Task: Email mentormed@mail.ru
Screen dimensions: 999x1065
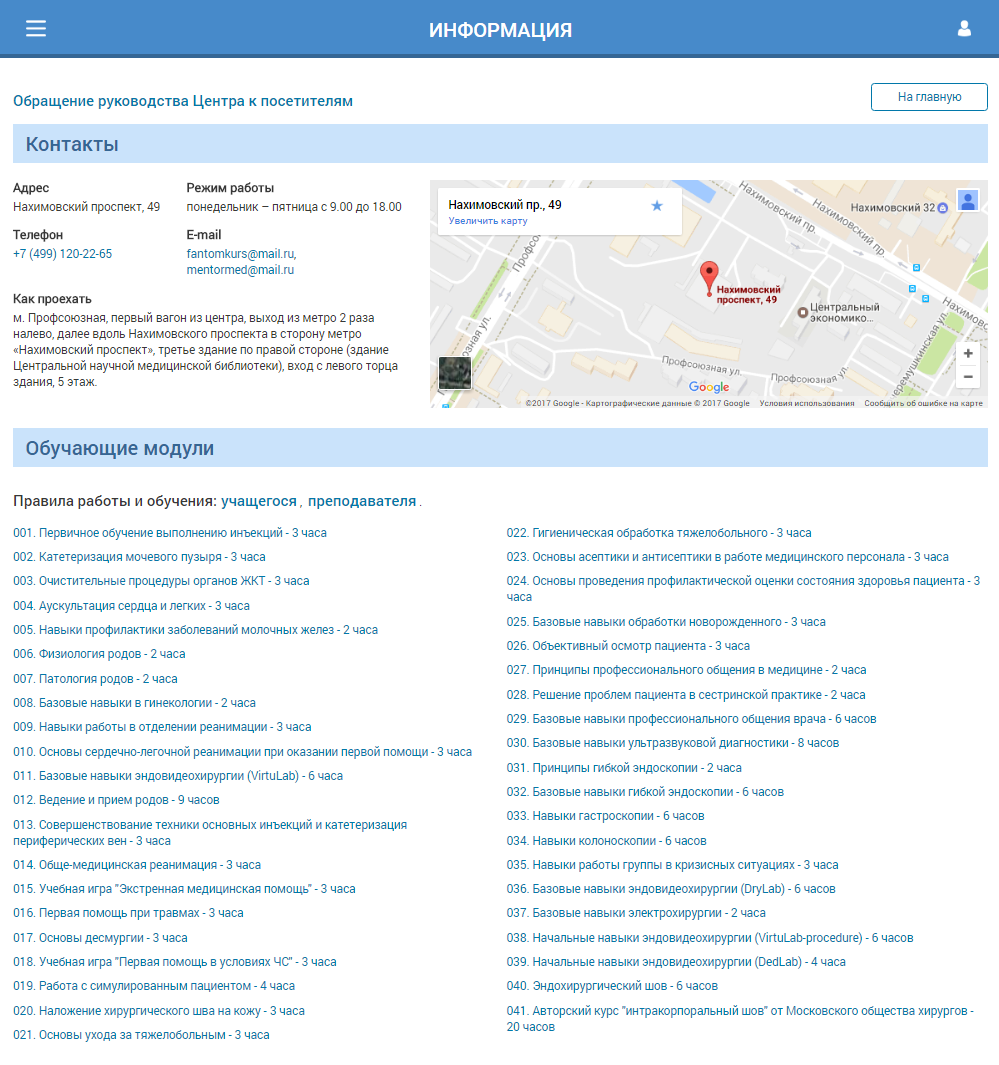Action: pyautogui.click(x=240, y=270)
